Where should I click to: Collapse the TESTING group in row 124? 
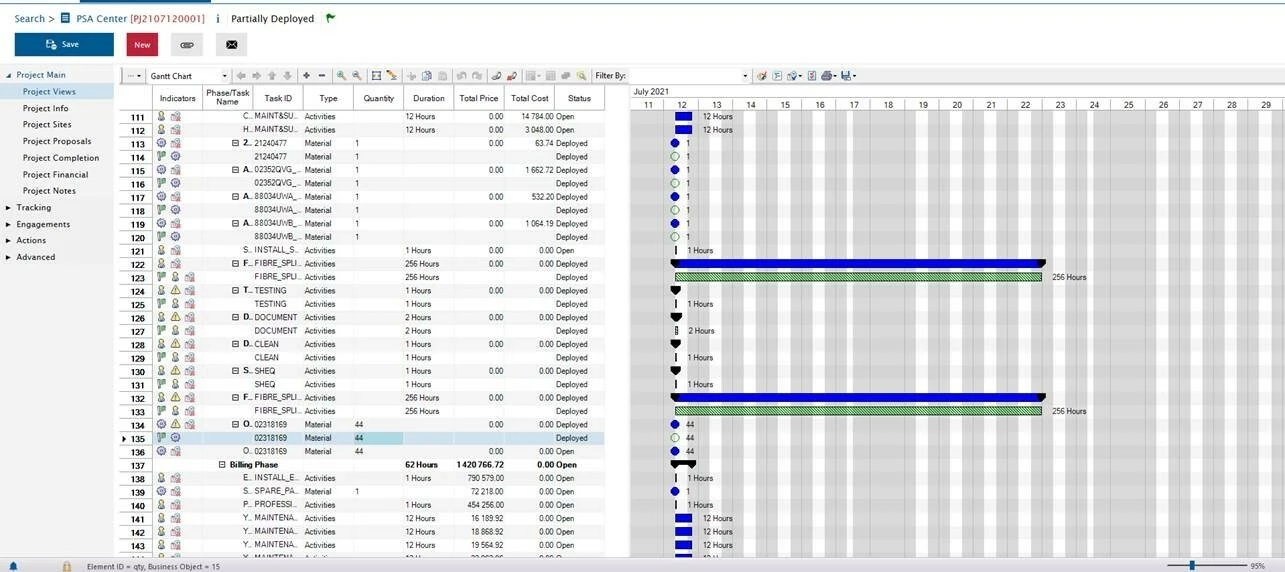(235, 291)
